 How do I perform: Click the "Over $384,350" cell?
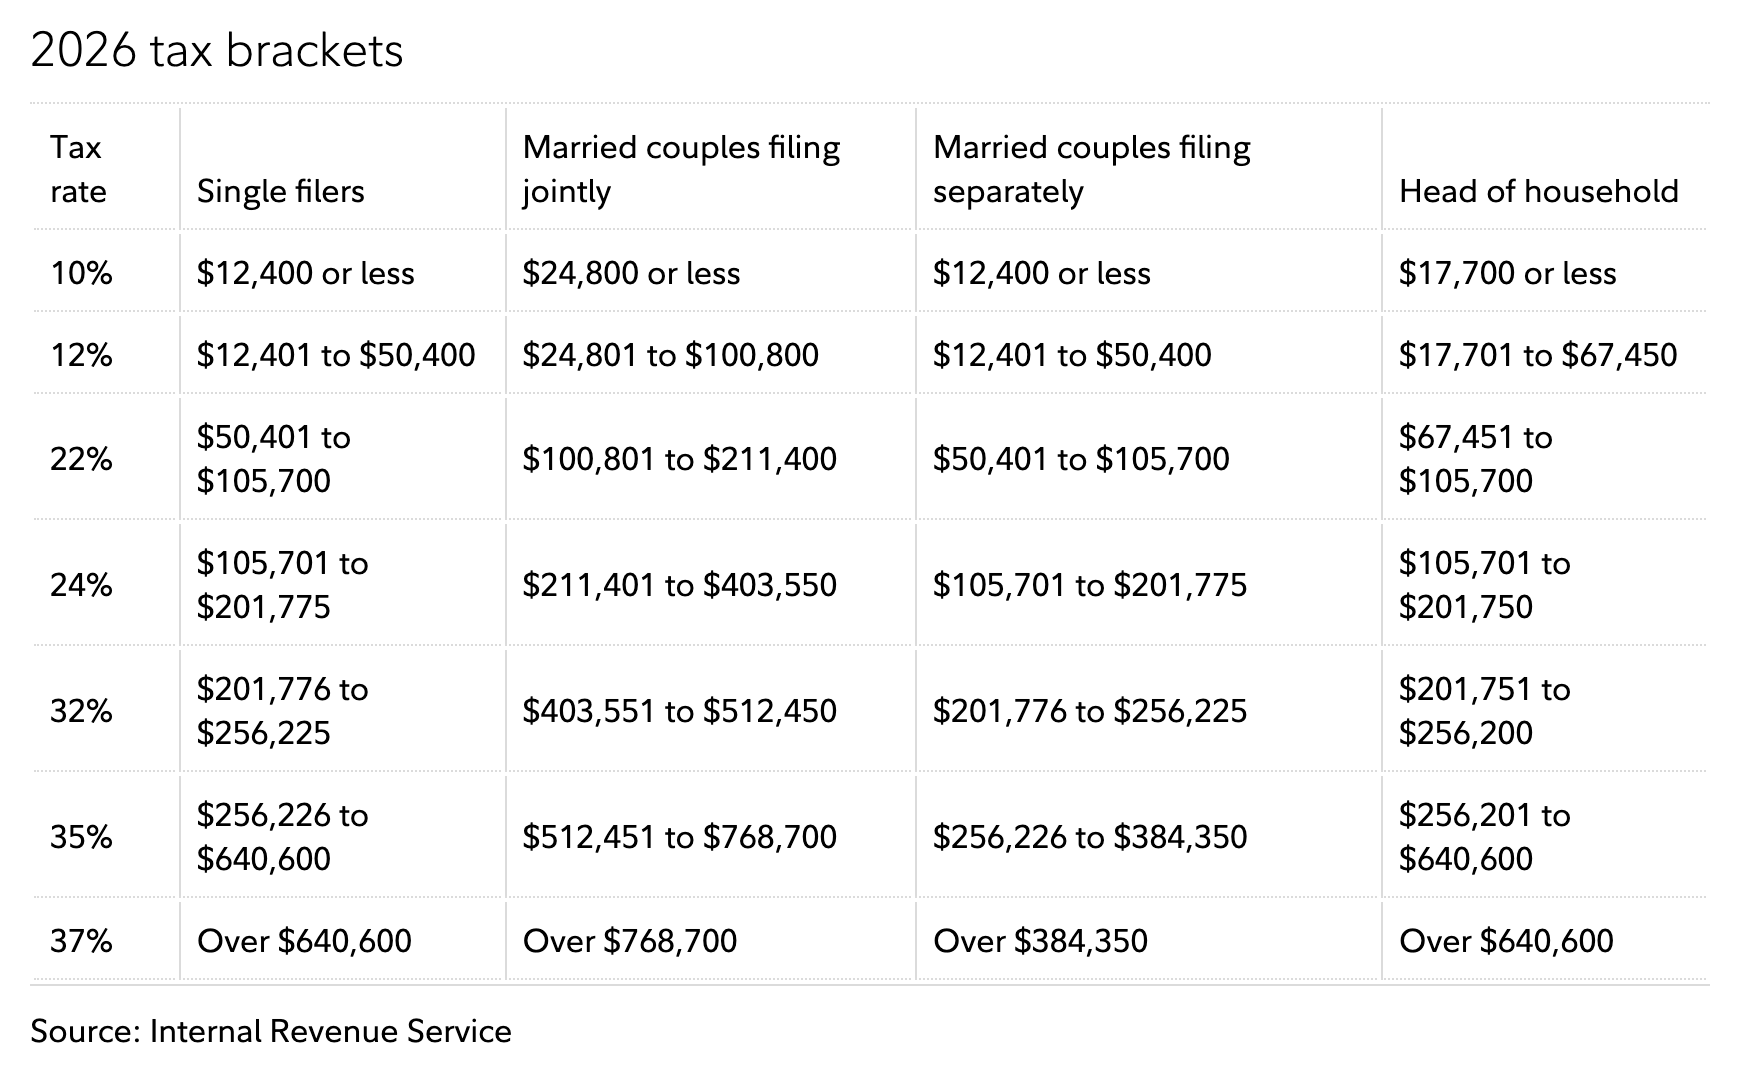tap(1040, 941)
